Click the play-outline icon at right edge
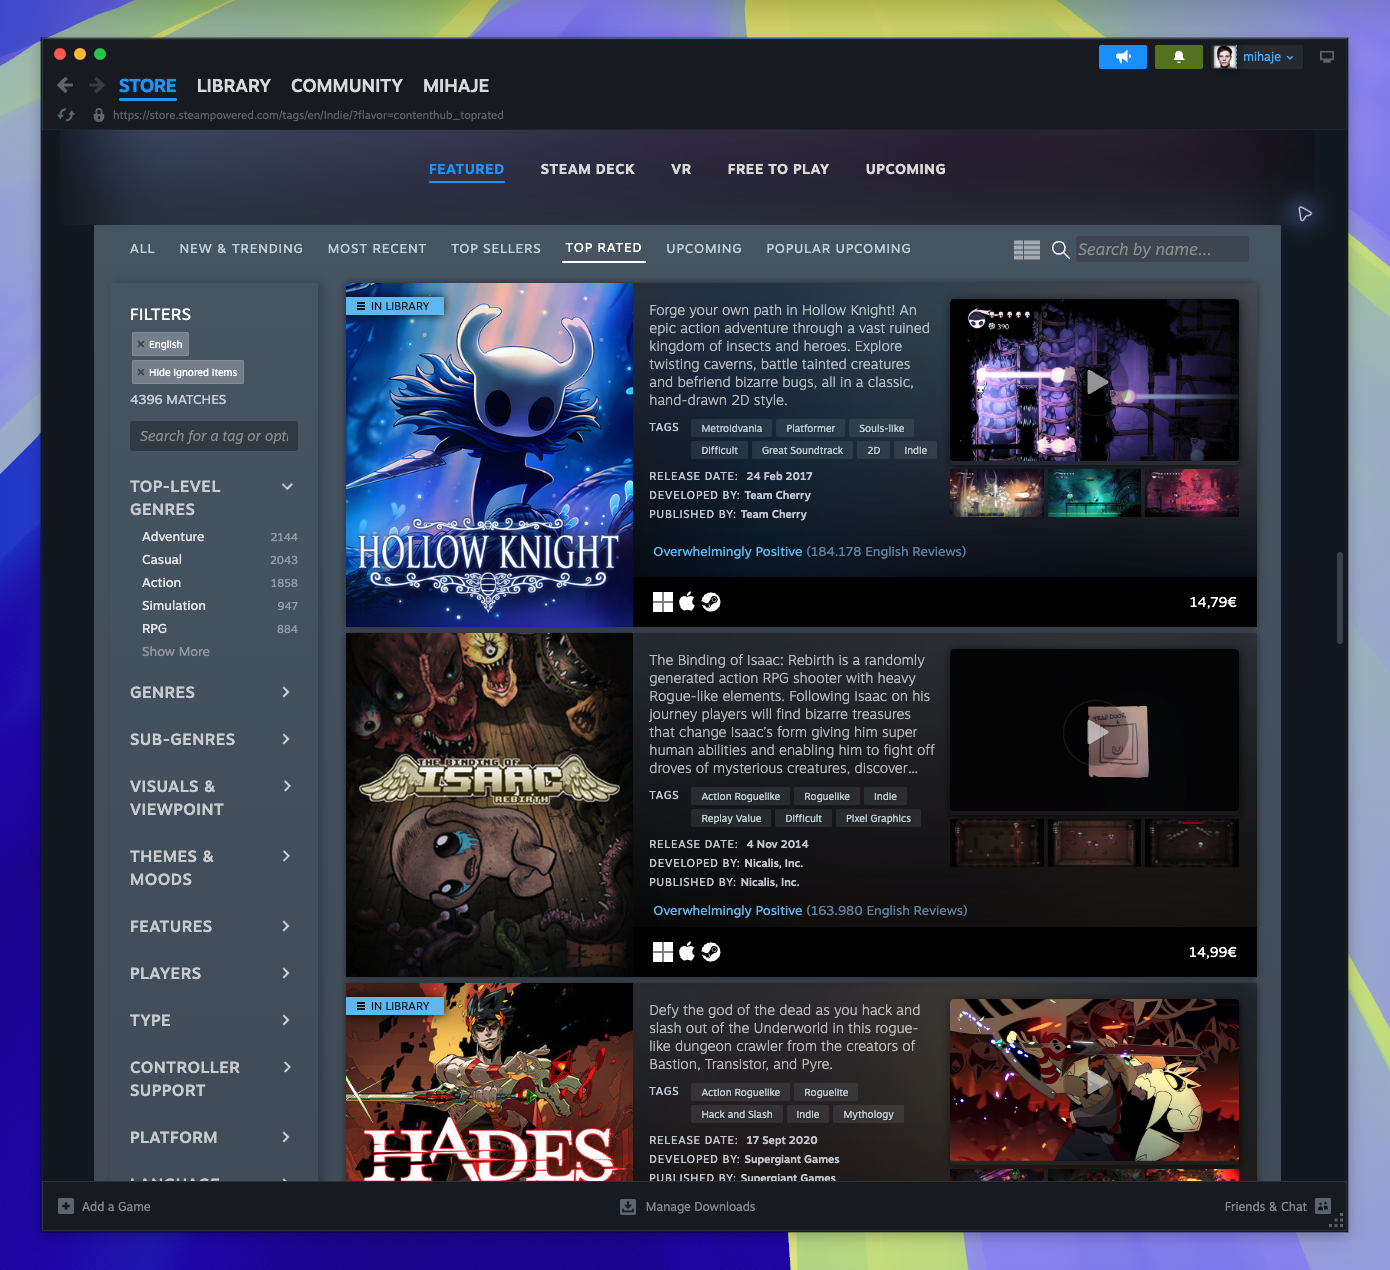The width and height of the screenshot is (1390, 1270). tap(1305, 214)
